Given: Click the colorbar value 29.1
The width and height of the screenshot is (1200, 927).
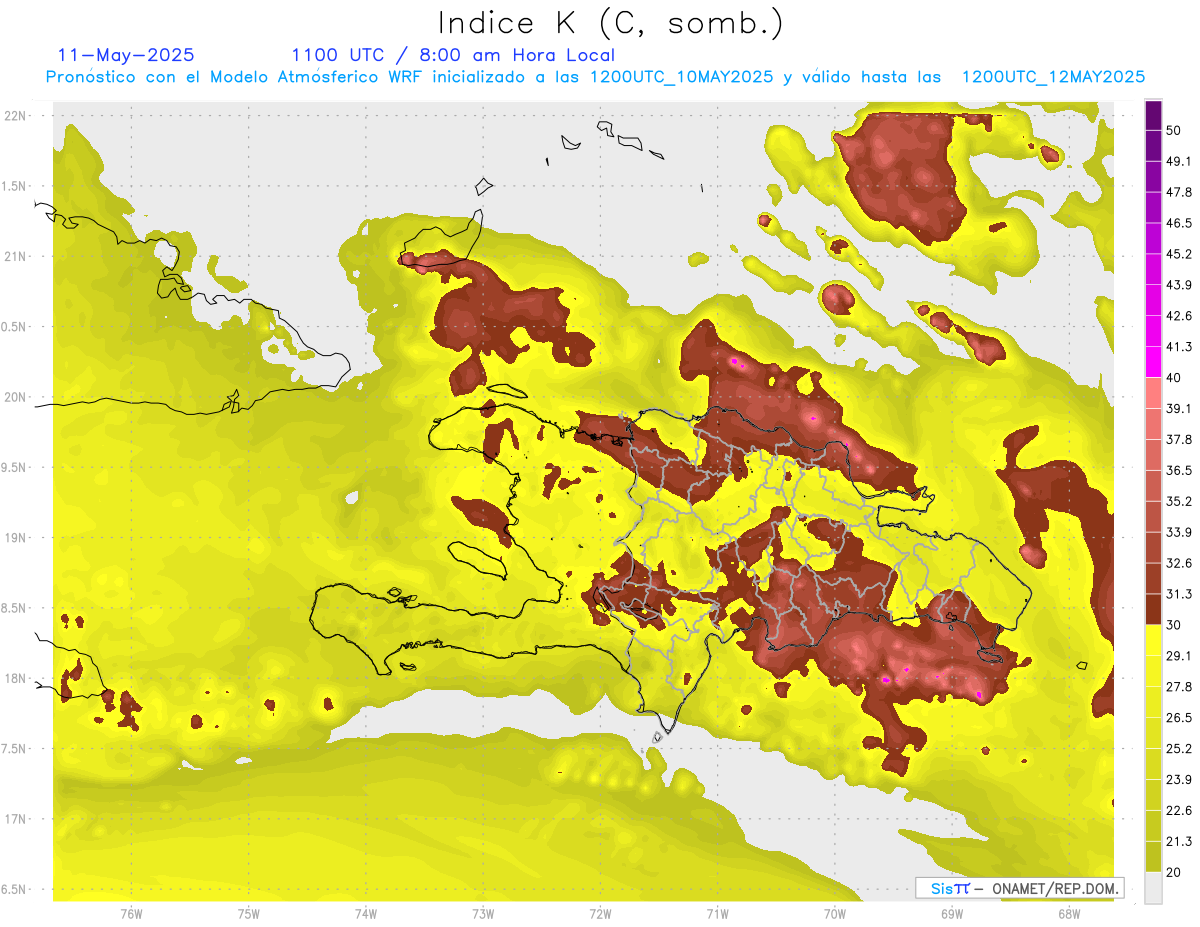Looking at the screenshot, I should coord(1178,656).
